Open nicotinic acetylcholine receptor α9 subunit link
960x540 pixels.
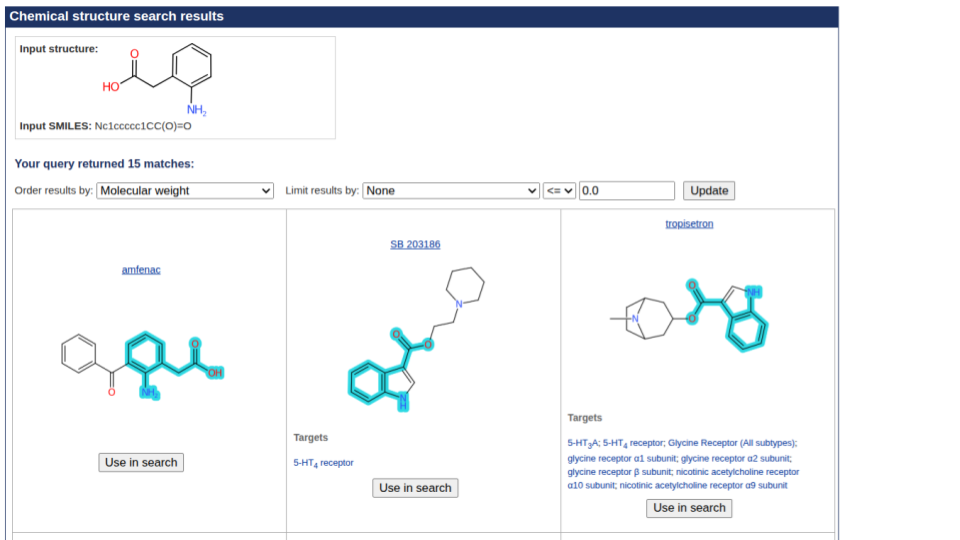point(703,485)
